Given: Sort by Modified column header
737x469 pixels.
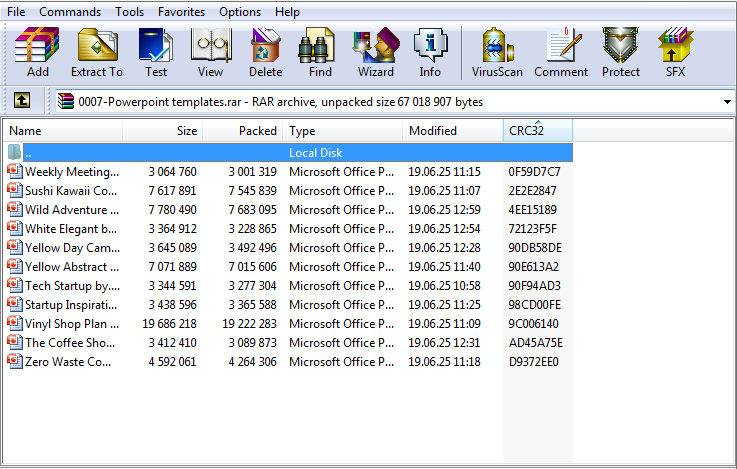Looking at the screenshot, I should tap(453, 131).
